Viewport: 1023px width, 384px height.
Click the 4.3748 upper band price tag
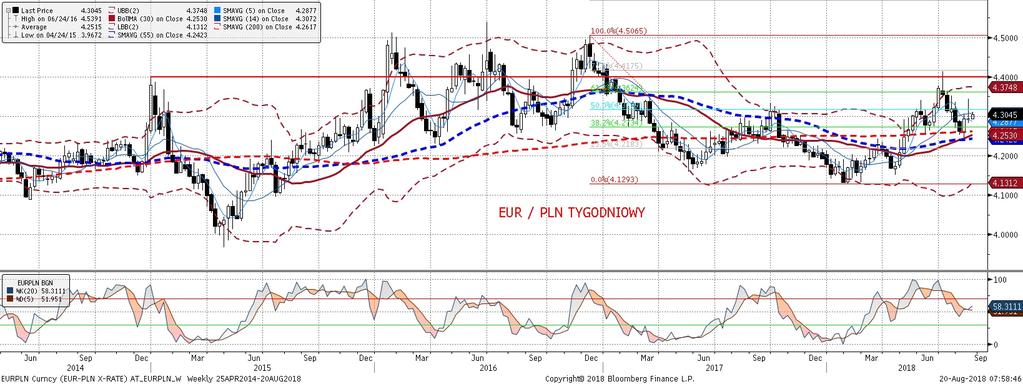pyautogui.click(x=1005, y=87)
